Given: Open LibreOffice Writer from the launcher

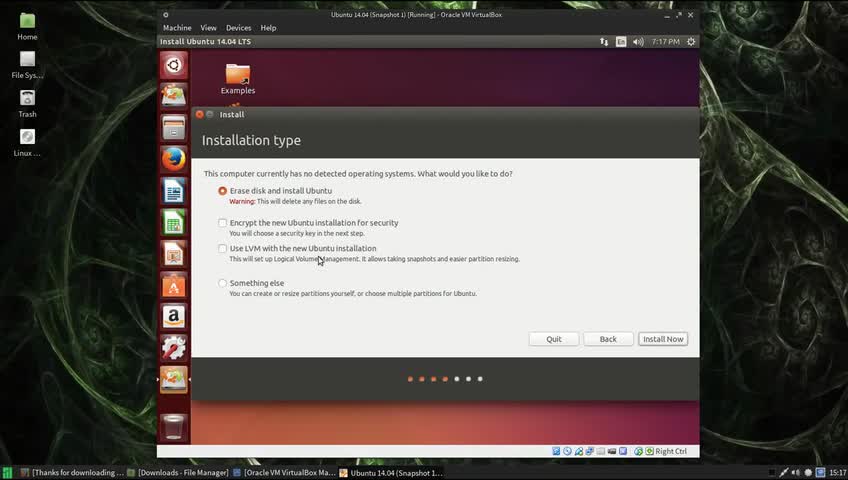Looking at the screenshot, I should click(x=174, y=191).
